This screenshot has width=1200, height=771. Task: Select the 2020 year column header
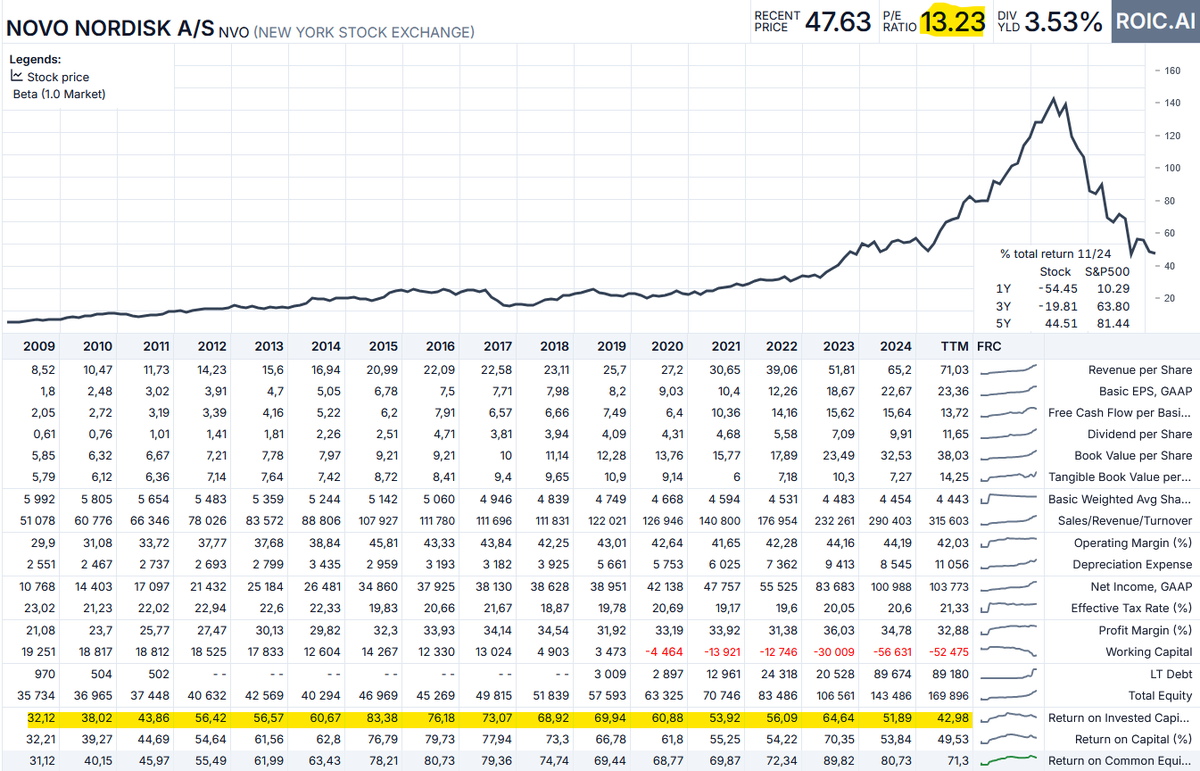(x=667, y=346)
